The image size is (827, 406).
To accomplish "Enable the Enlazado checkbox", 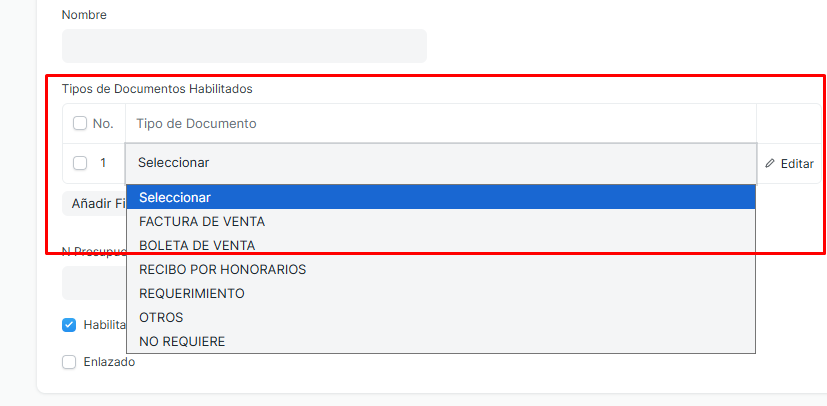I will (x=69, y=362).
